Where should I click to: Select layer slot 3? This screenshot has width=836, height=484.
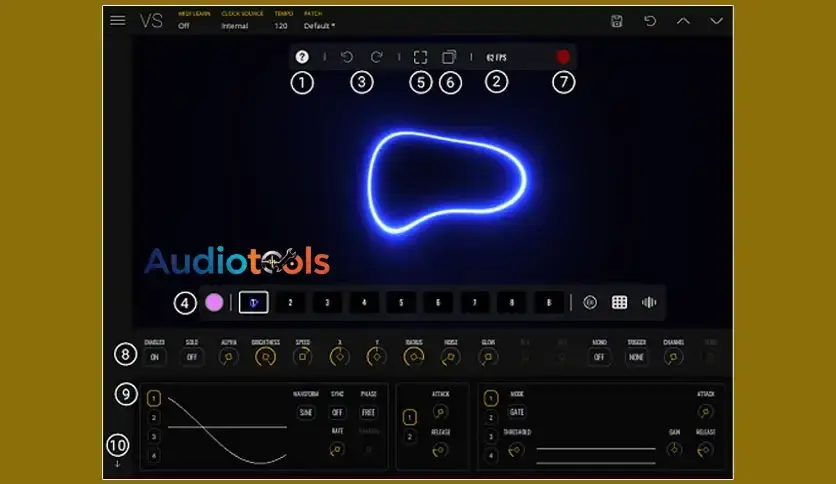point(326,302)
